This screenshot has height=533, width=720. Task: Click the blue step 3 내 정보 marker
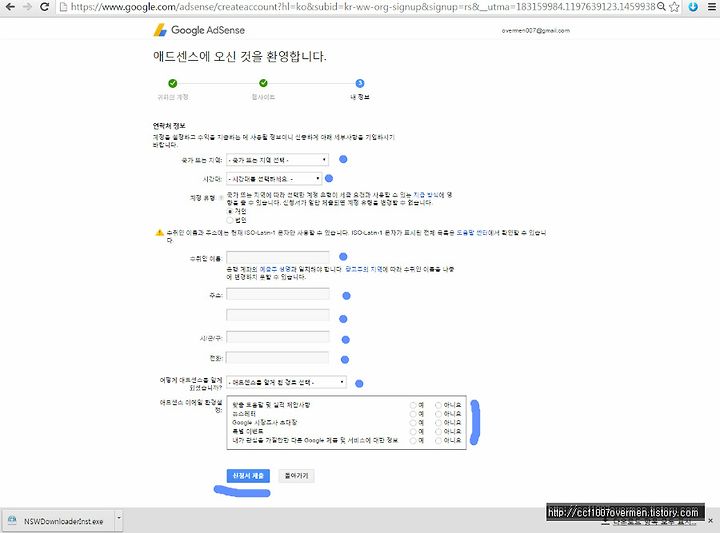pos(360,83)
